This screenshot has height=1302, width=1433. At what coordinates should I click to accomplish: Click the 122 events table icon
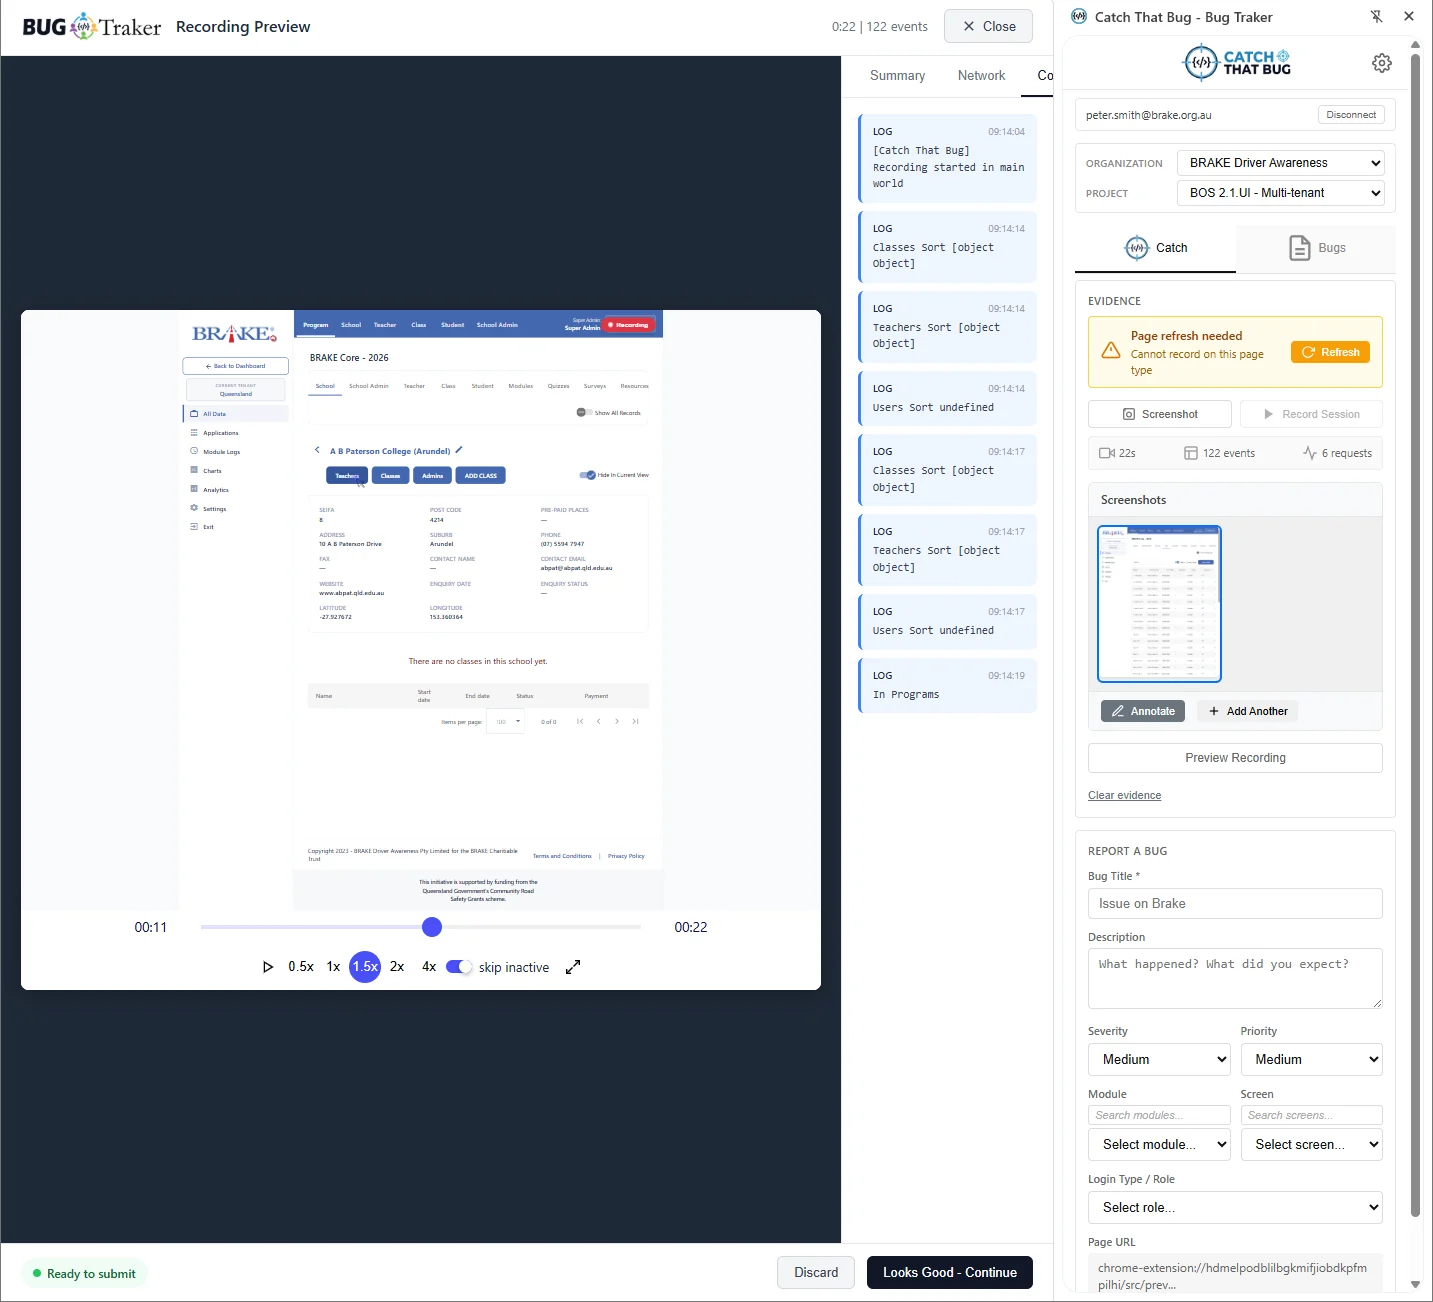[x=1191, y=453]
